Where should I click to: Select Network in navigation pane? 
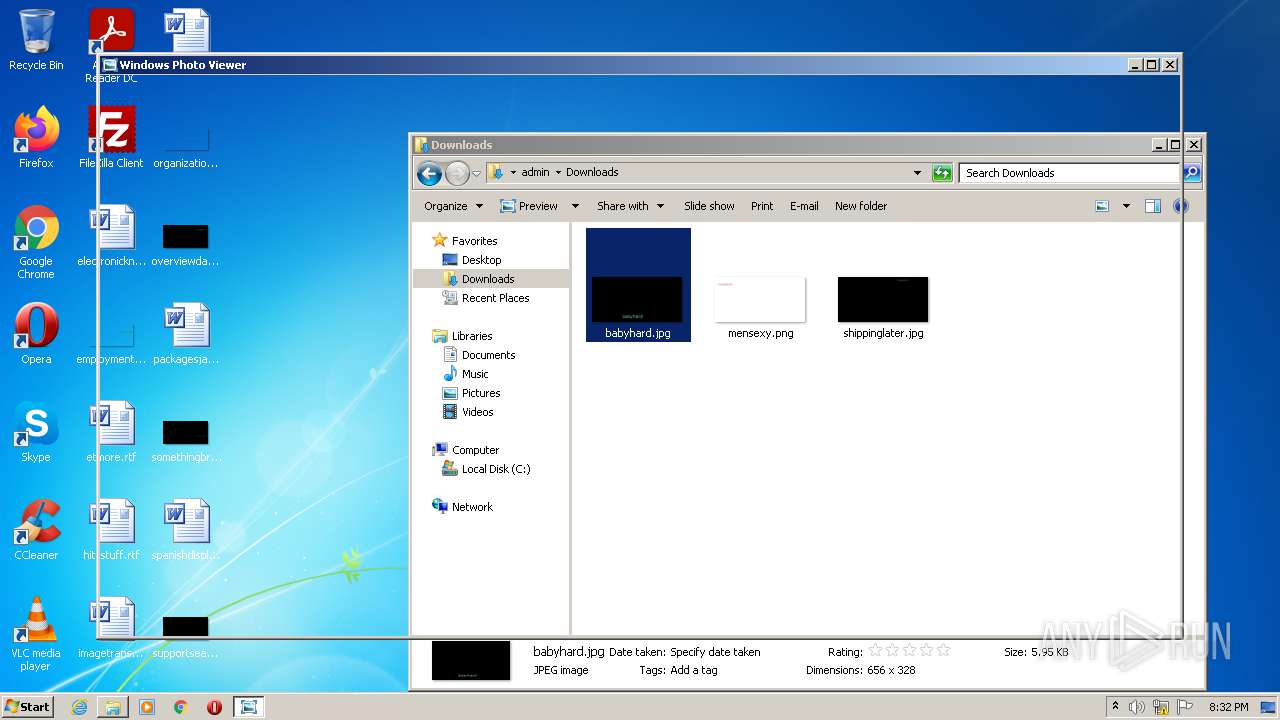coord(472,507)
